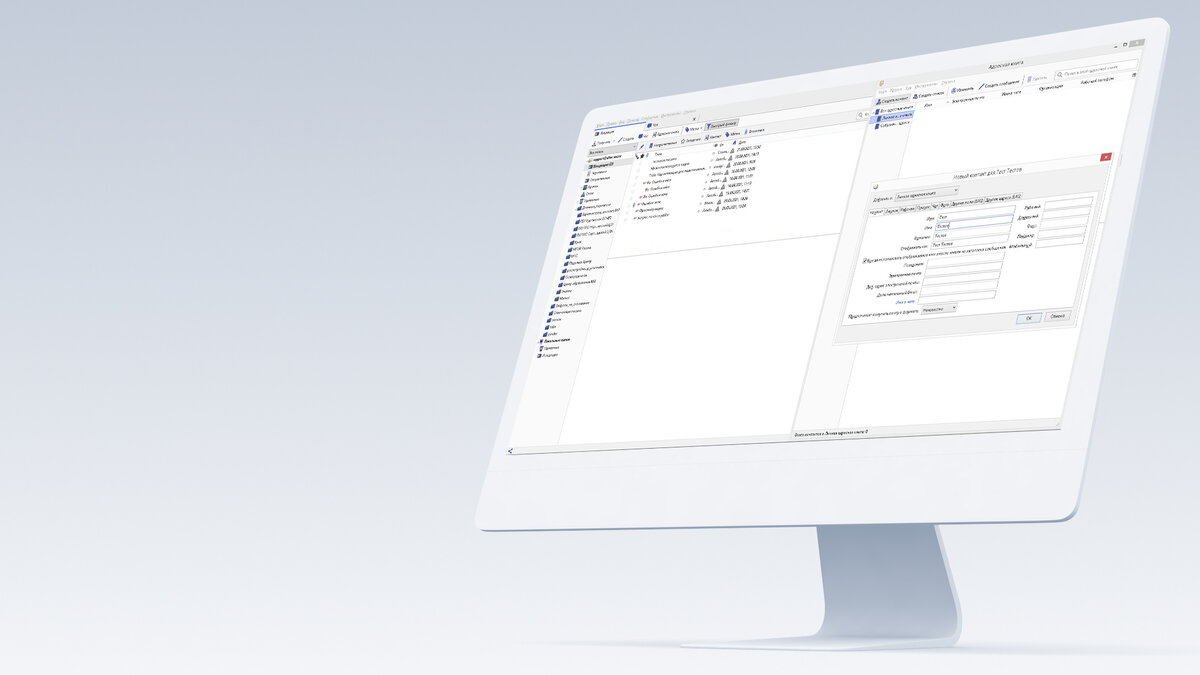Click the OK button in contact dialog
This screenshot has width=1200, height=675.
[x=1028, y=318]
